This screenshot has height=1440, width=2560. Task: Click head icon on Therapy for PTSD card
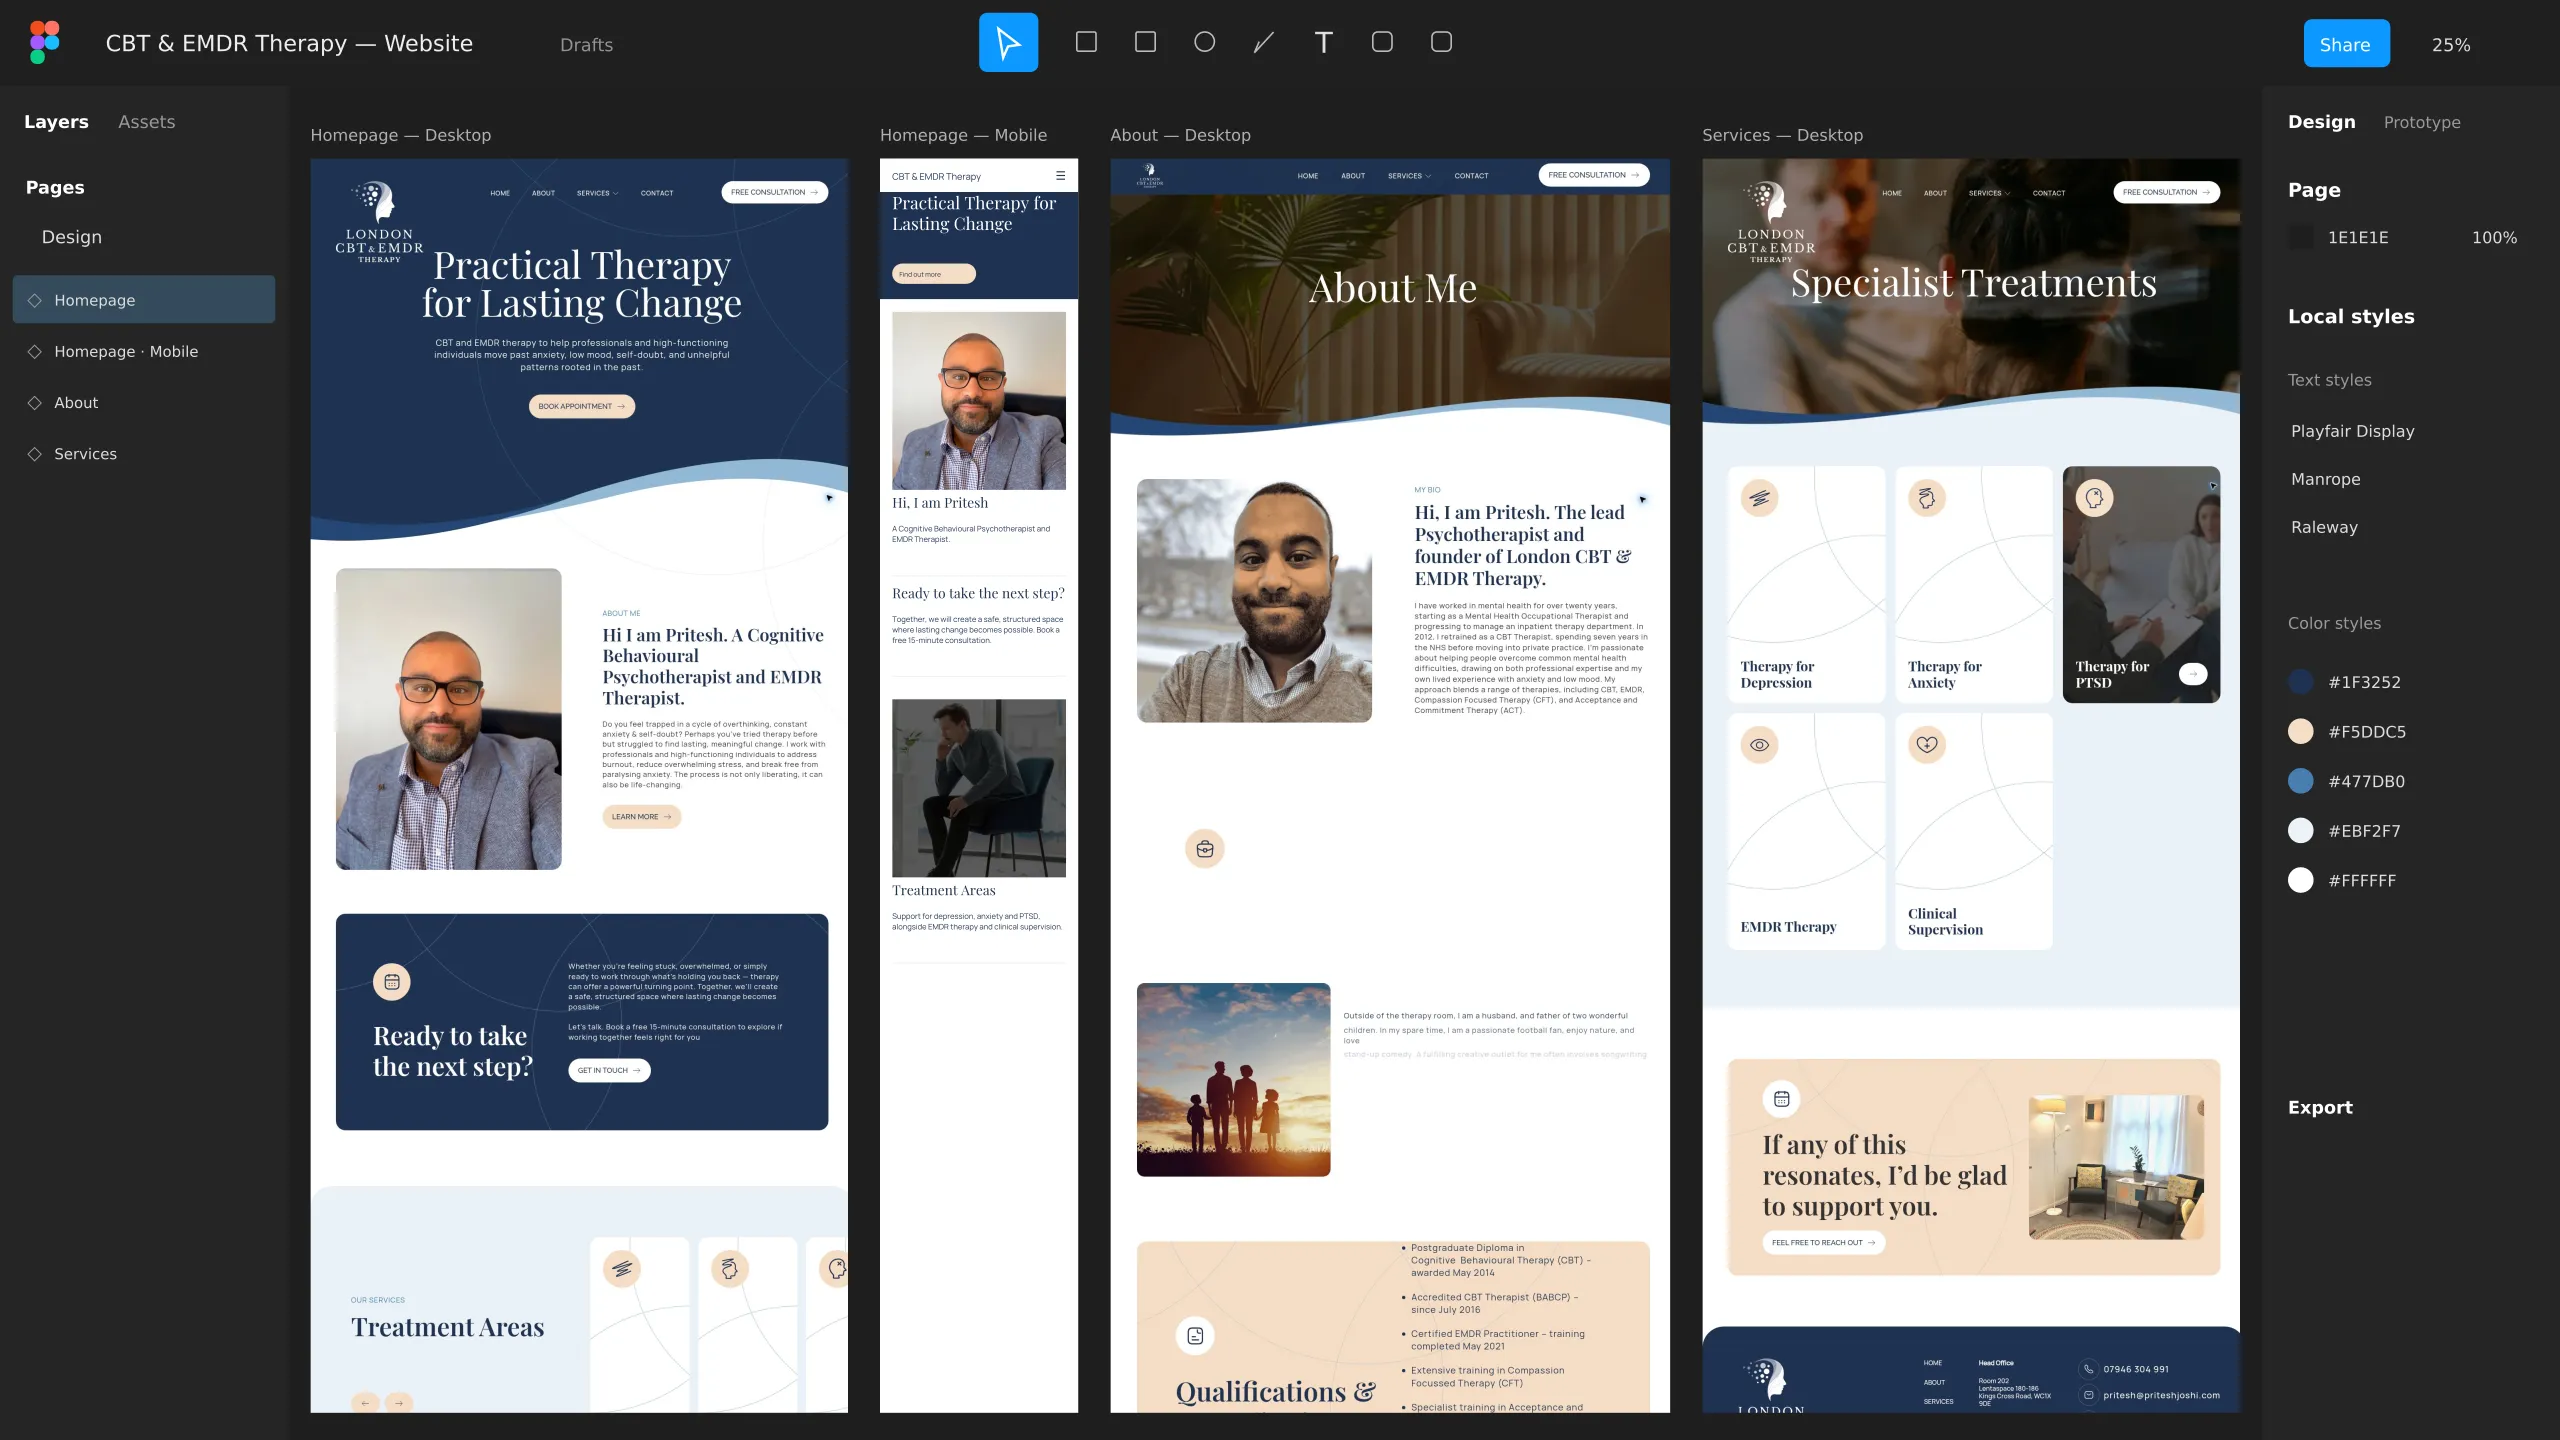(x=2094, y=497)
